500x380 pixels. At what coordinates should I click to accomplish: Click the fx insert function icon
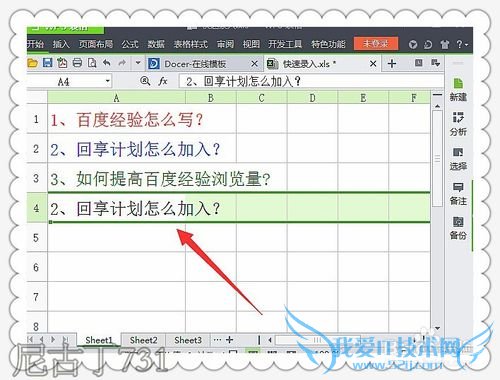(163, 81)
